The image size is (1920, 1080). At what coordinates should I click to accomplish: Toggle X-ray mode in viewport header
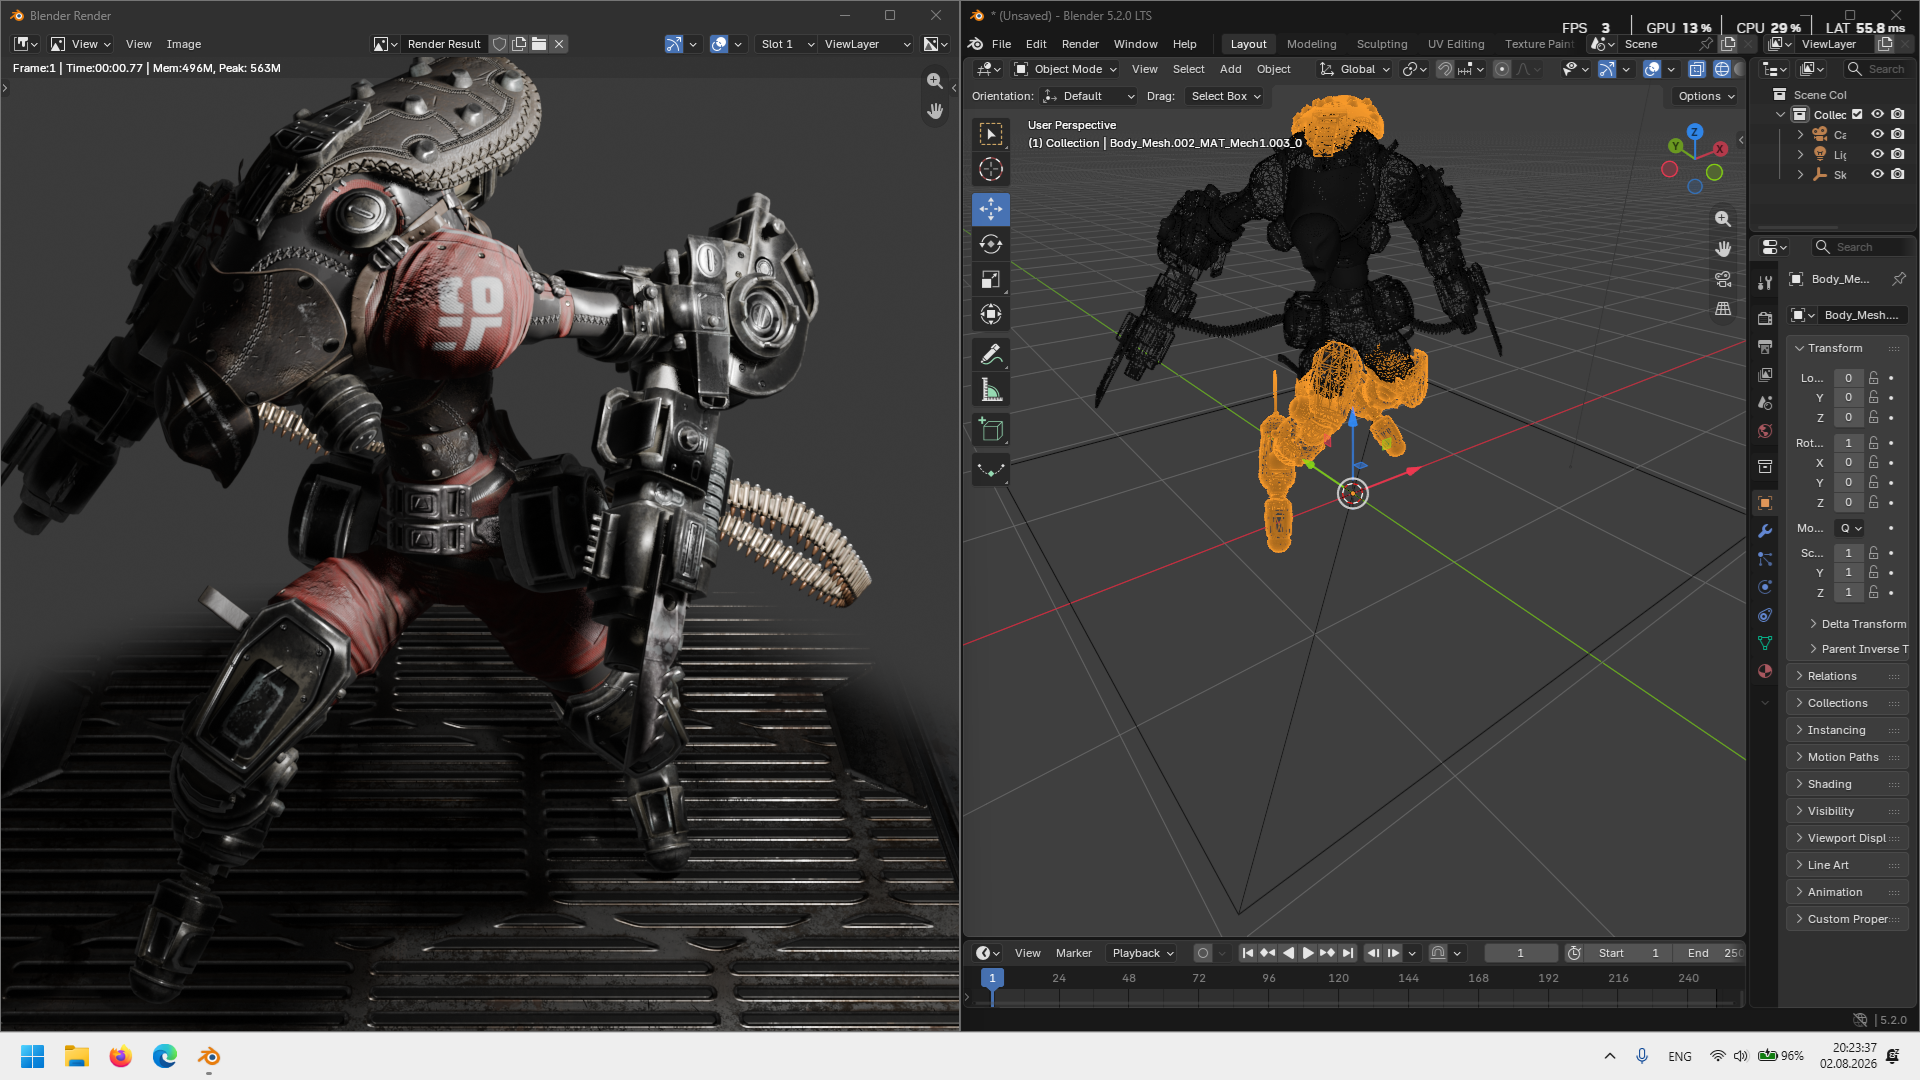[1697, 69]
